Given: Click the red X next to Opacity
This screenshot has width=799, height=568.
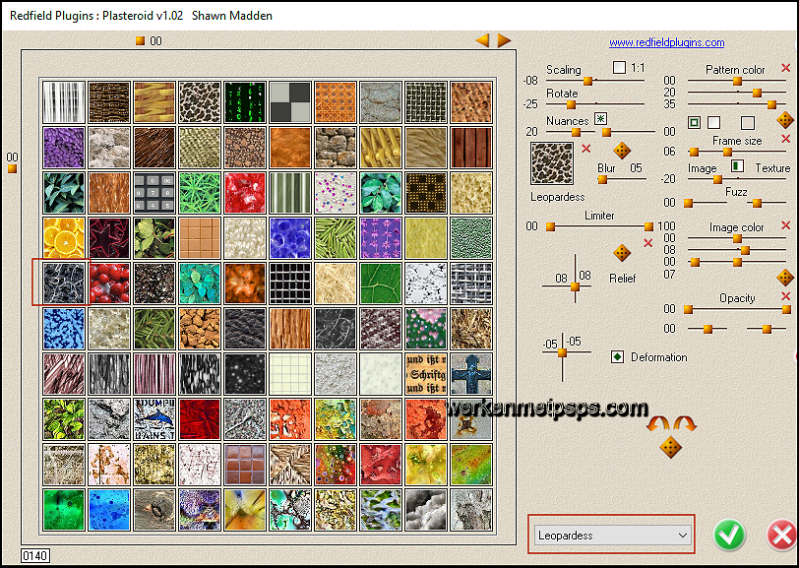Looking at the screenshot, I should pos(785,296).
